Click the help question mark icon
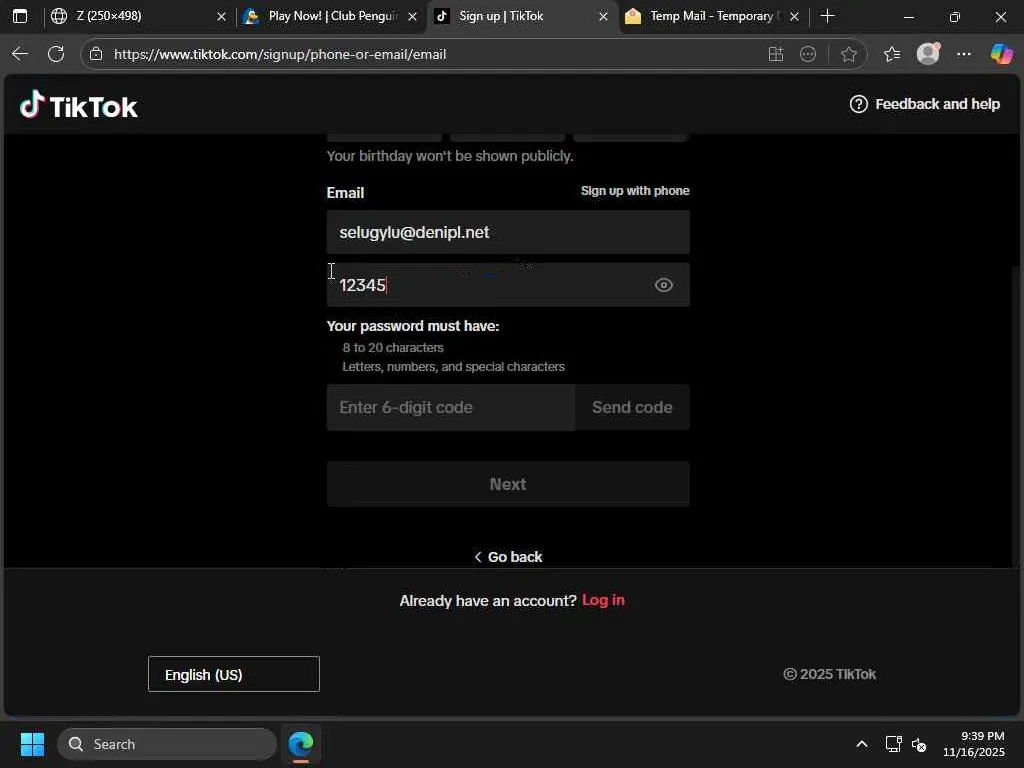The height and width of the screenshot is (768, 1024). pos(858,104)
